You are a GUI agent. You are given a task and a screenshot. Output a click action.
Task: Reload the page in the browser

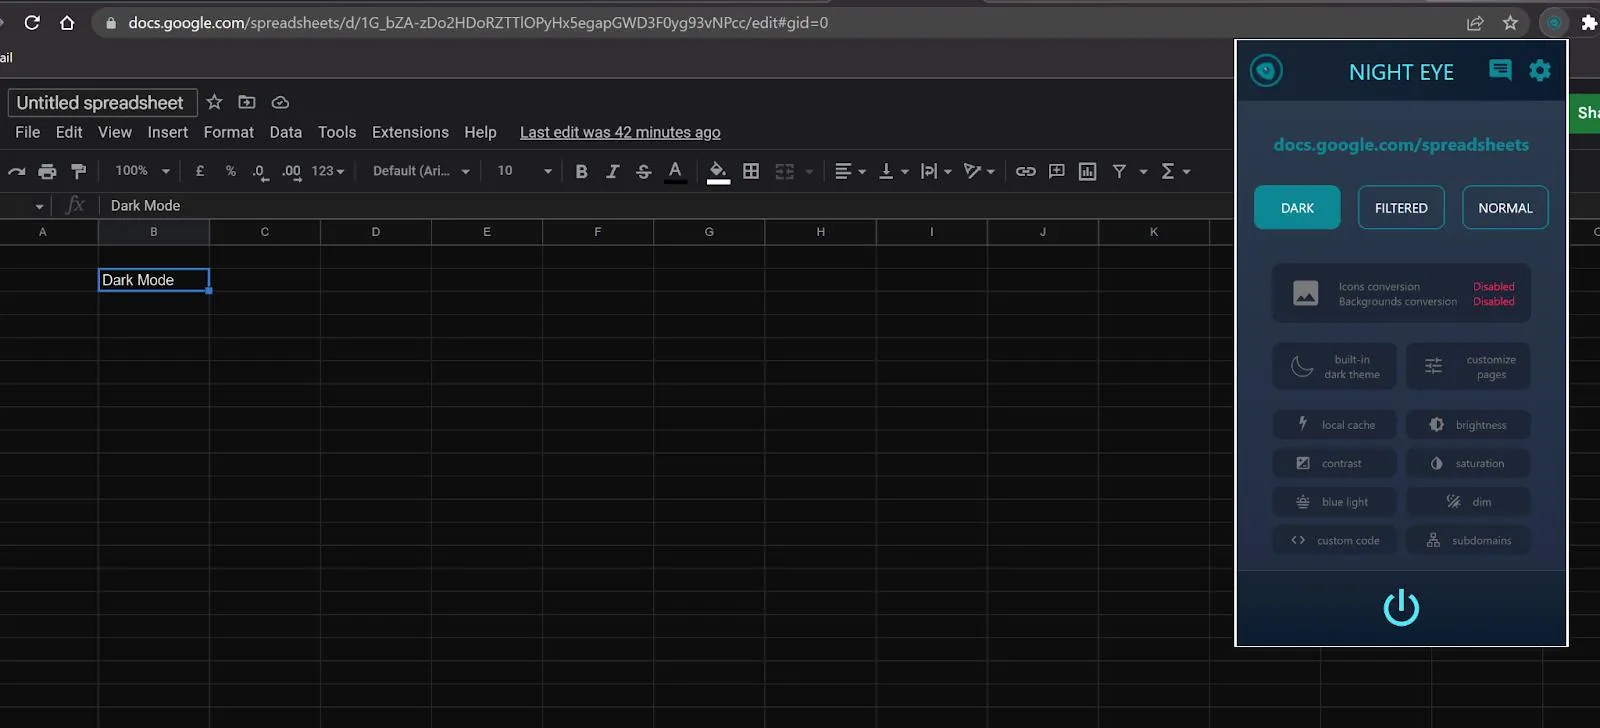click(32, 22)
